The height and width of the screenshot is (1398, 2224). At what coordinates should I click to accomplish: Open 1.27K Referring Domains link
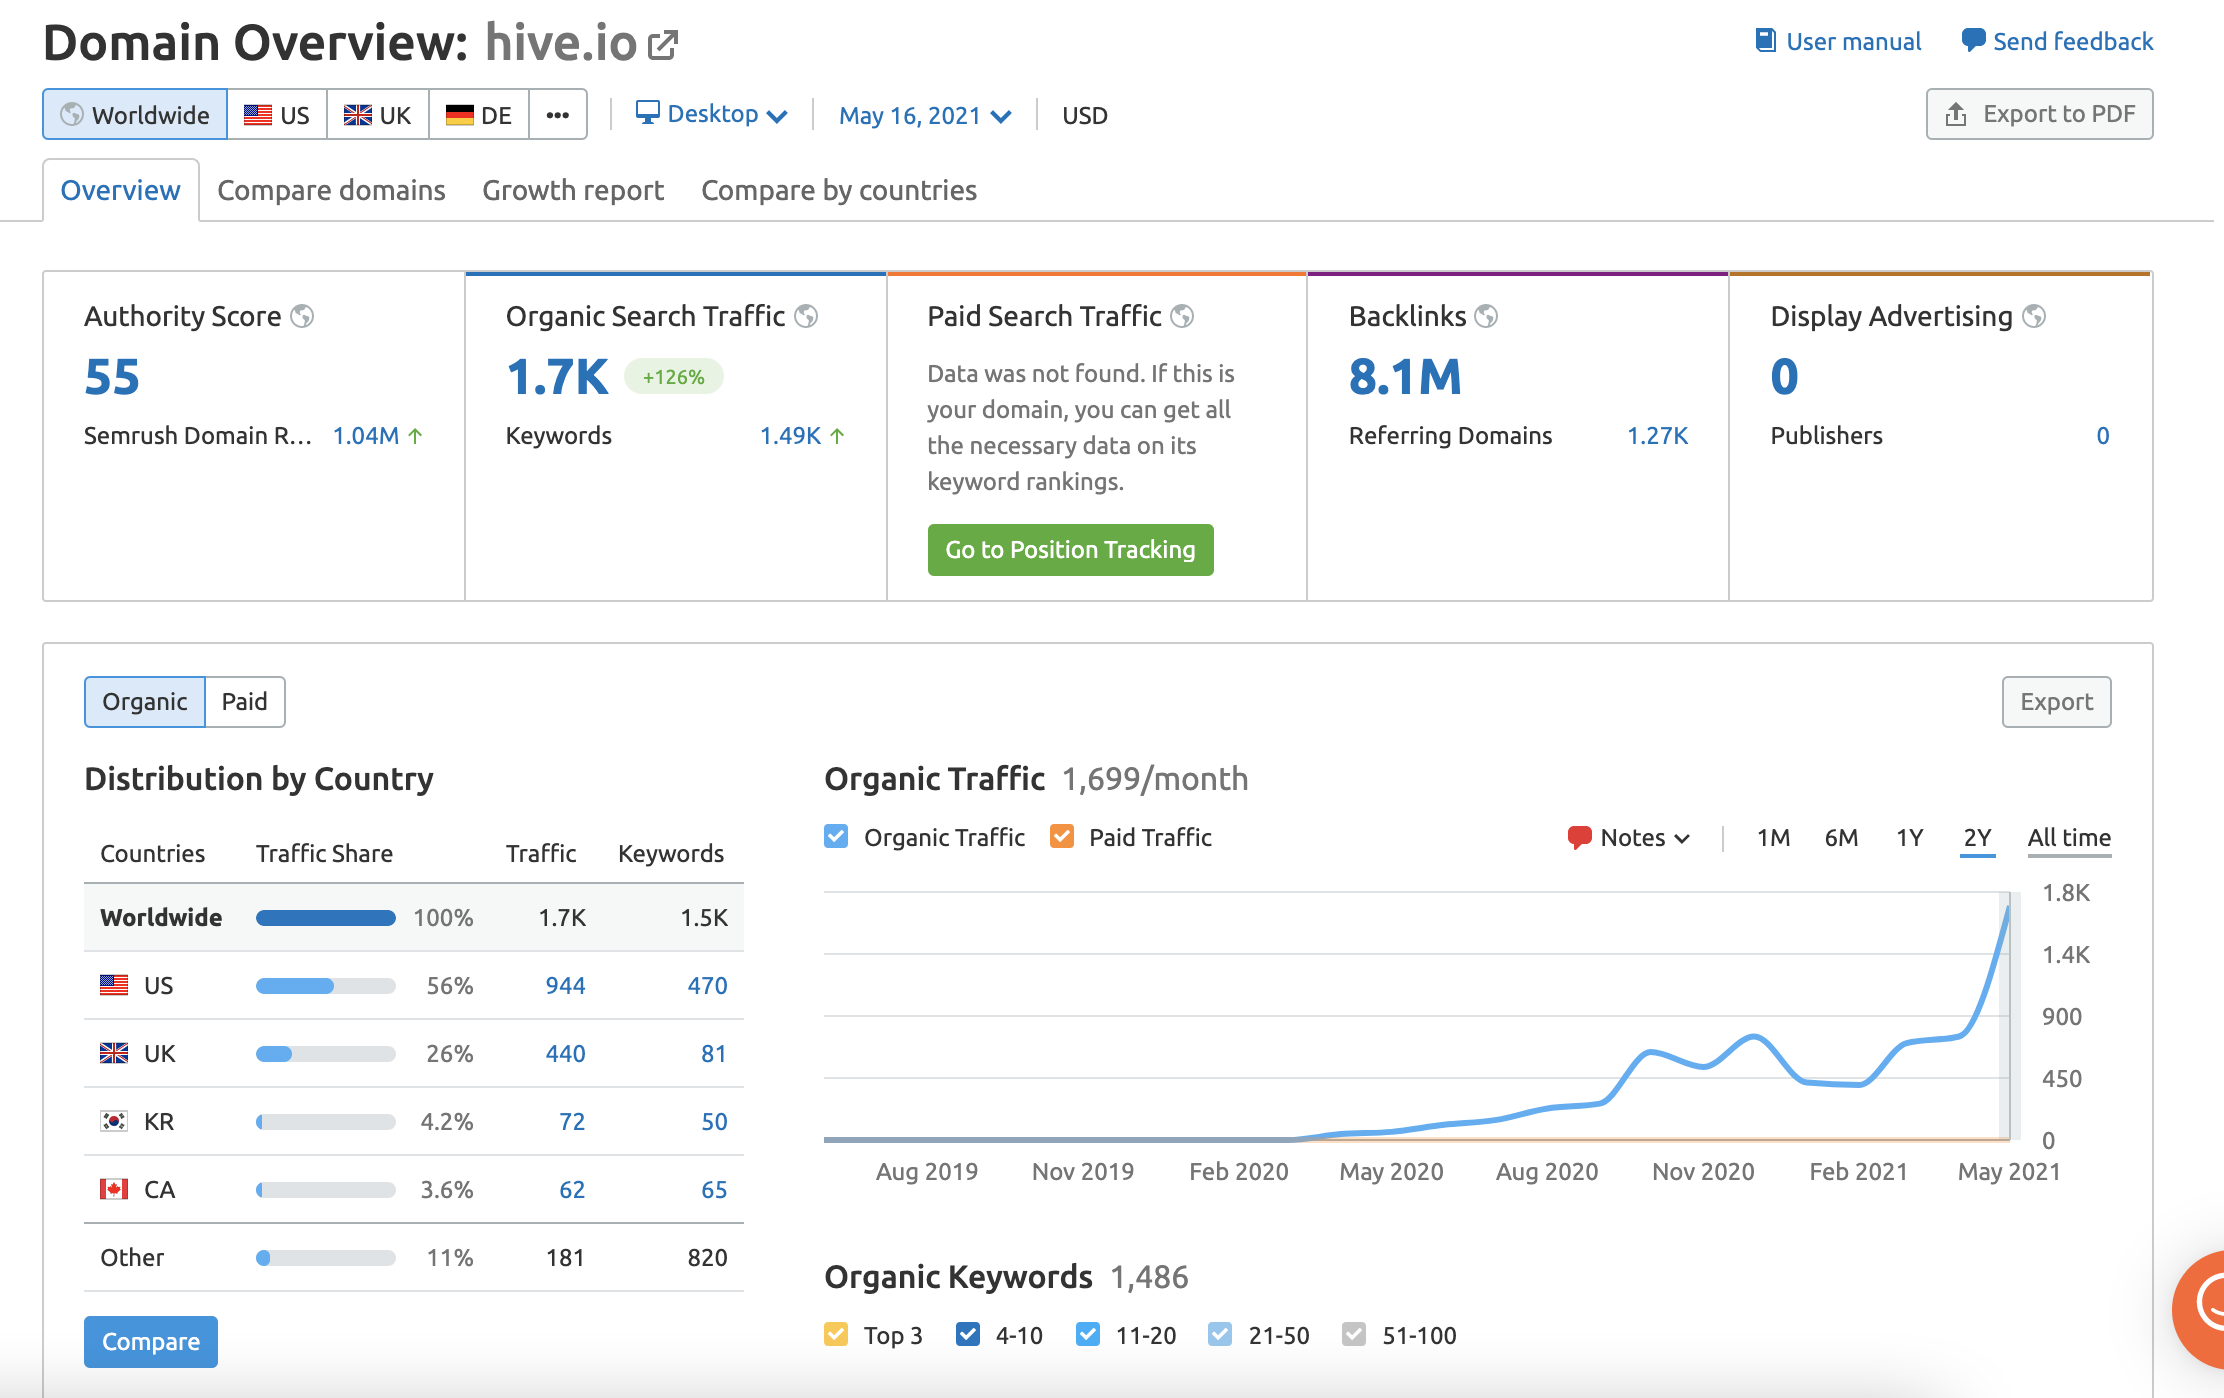coord(1657,436)
